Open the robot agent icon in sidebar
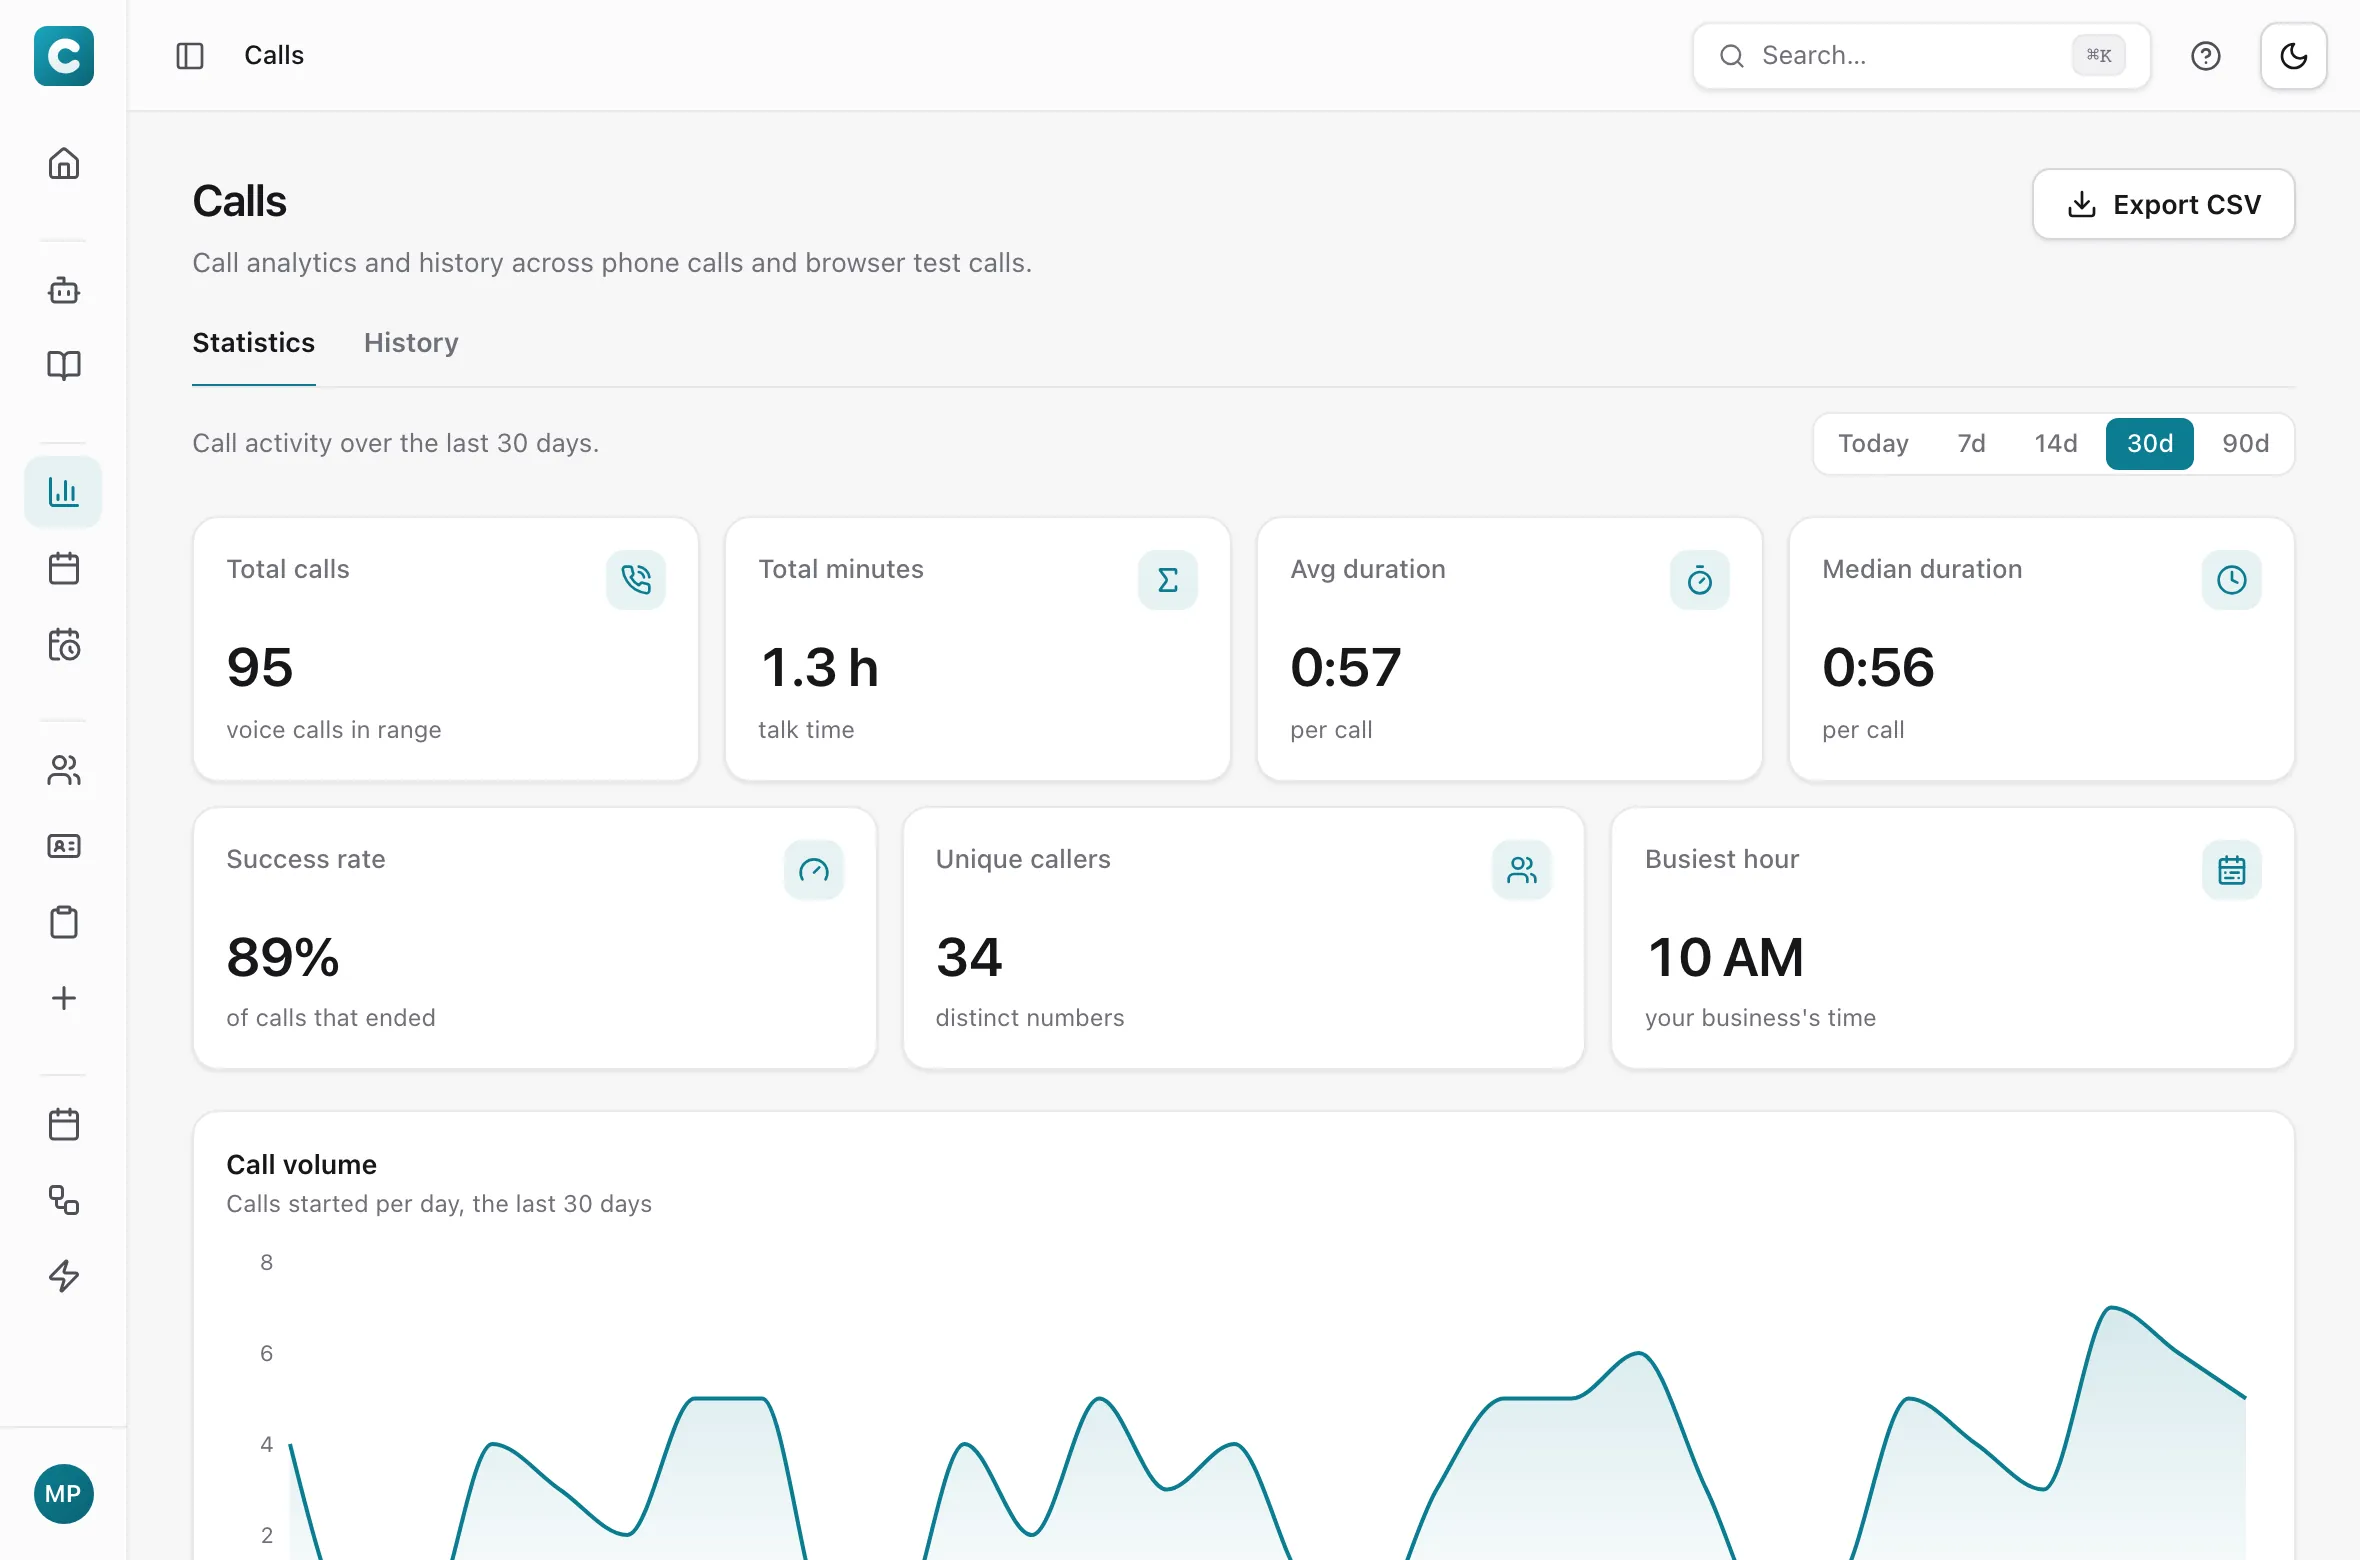Viewport: 2360px width, 1560px height. (x=64, y=290)
